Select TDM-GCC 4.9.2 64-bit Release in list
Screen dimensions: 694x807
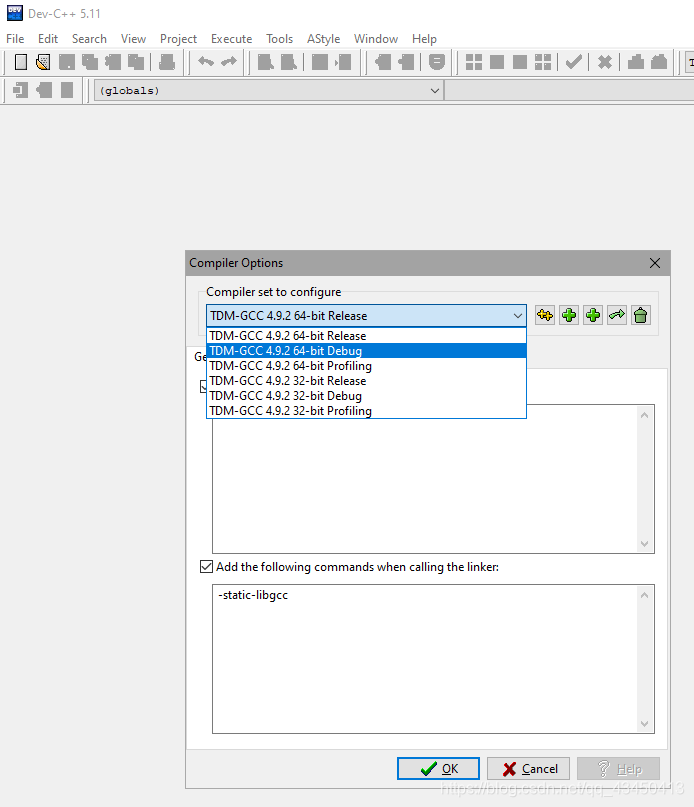point(366,336)
